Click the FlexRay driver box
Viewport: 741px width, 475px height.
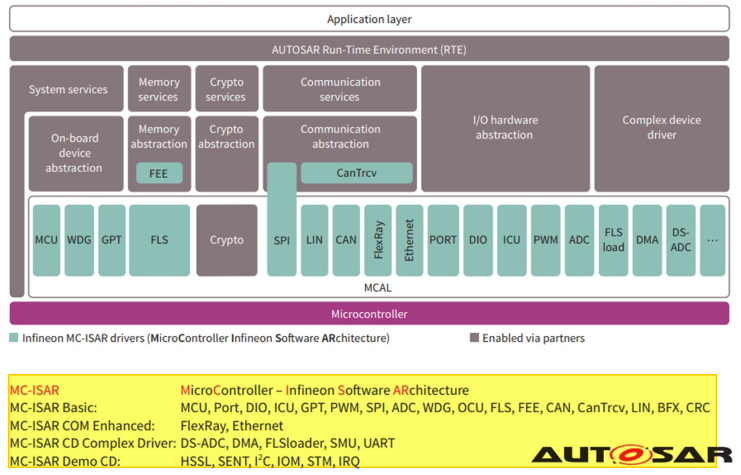click(x=378, y=240)
